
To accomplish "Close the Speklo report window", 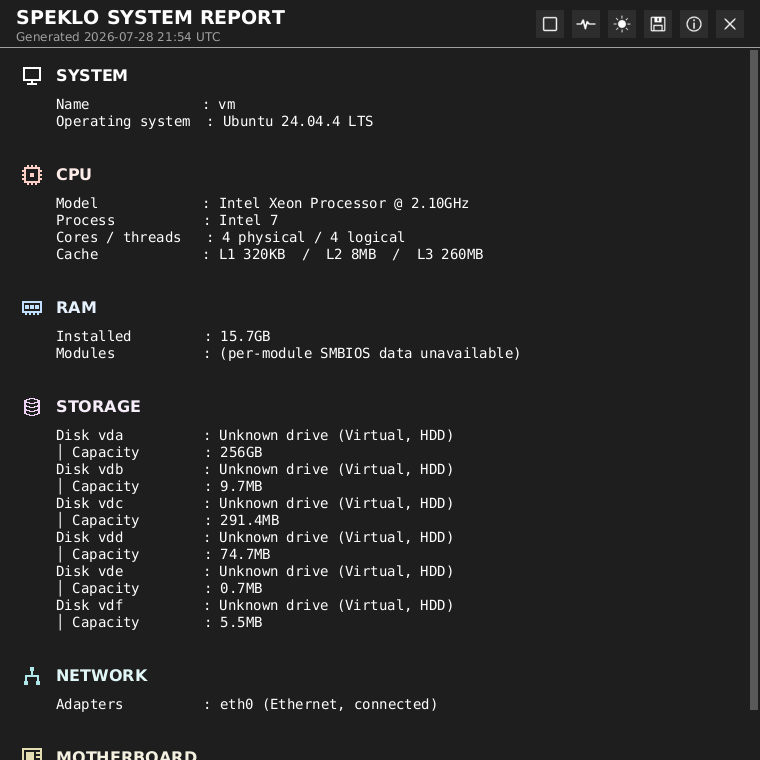I will point(730,24).
